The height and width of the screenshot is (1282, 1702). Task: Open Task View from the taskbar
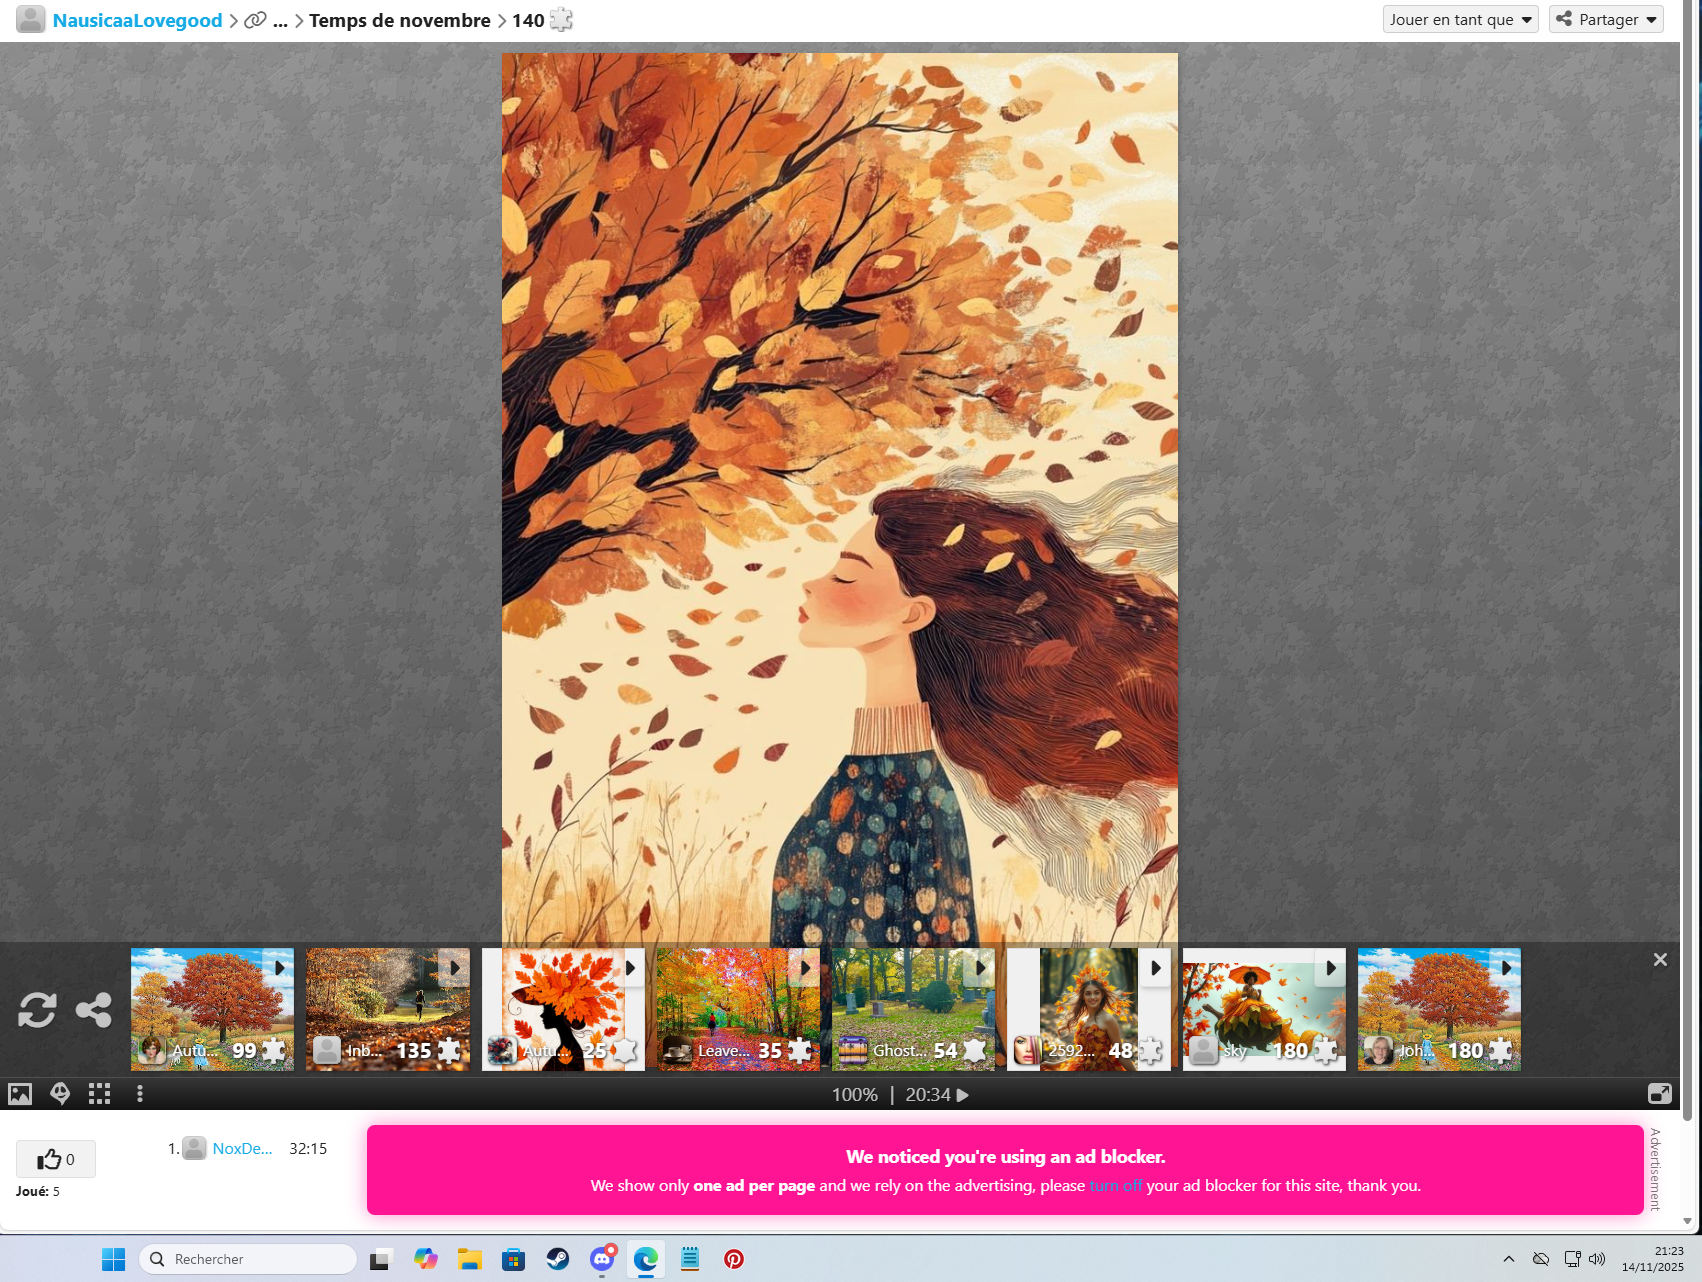tap(380, 1259)
